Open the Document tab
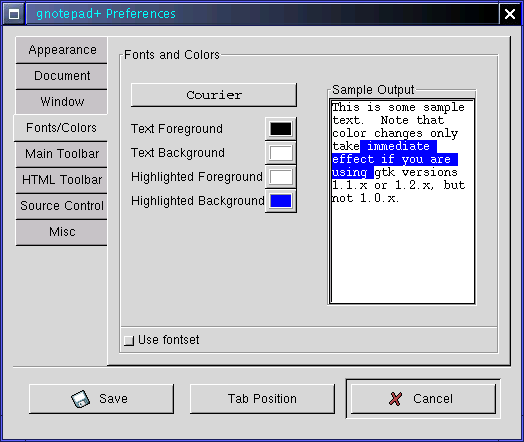 (62, 76)
